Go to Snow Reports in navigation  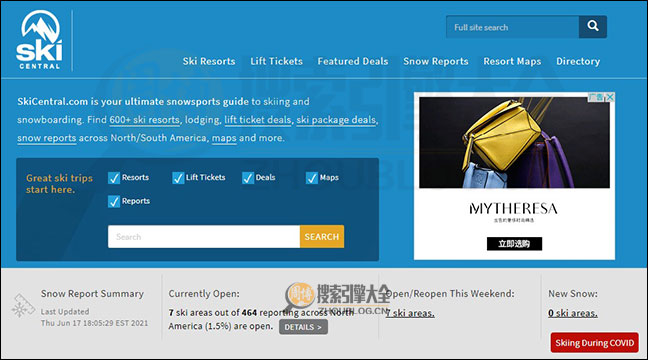pyautogui.click(x=436, y=61)
